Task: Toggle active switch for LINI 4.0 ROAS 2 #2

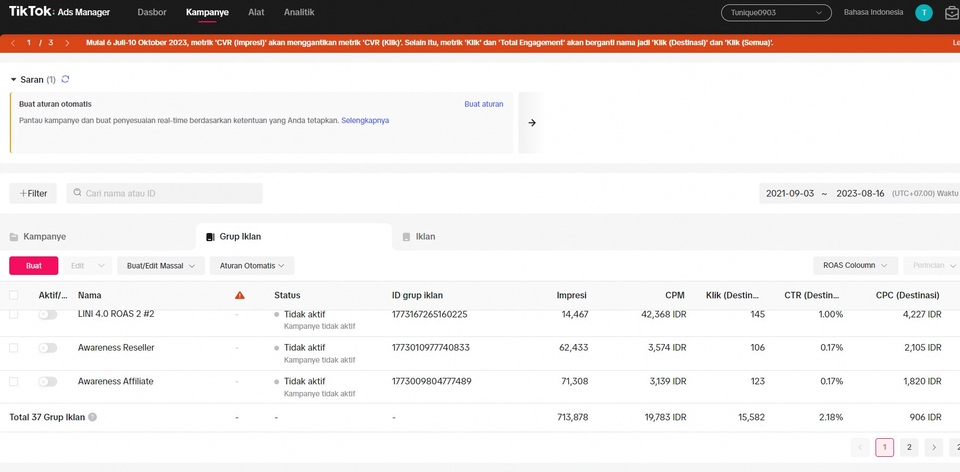Action: (x=48, y=314)
